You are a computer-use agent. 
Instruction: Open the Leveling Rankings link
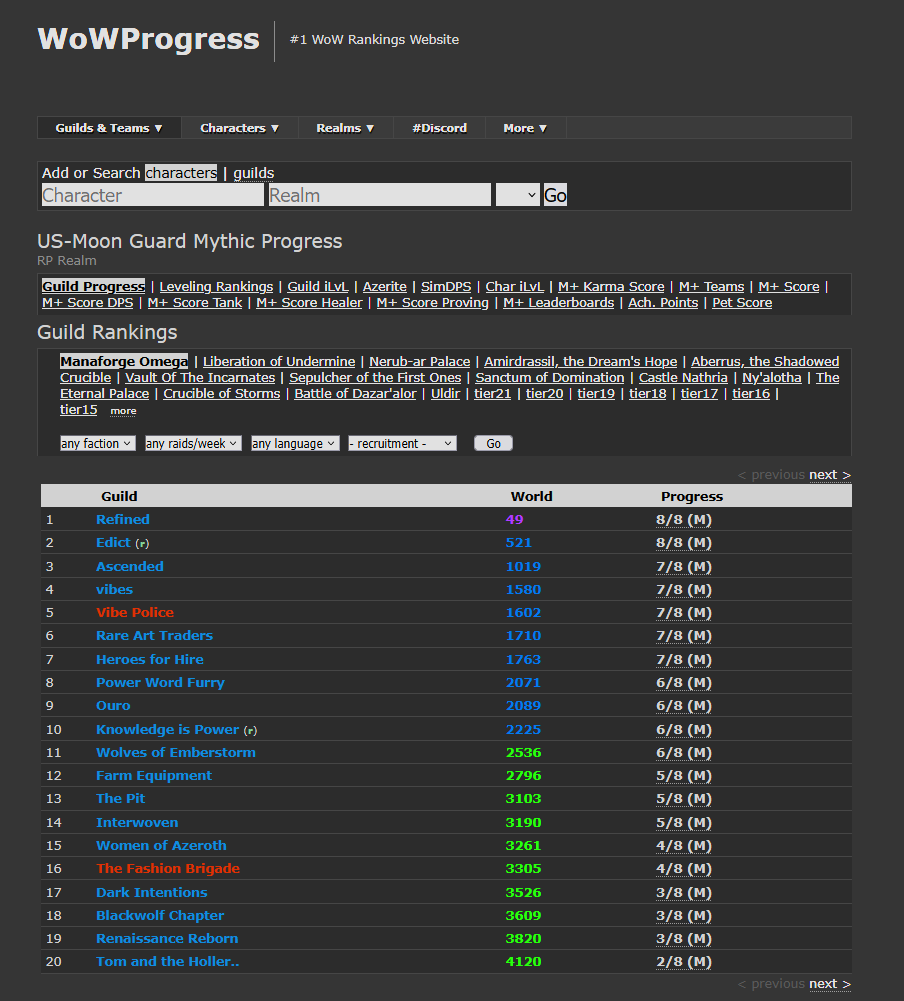coord(216,287)
